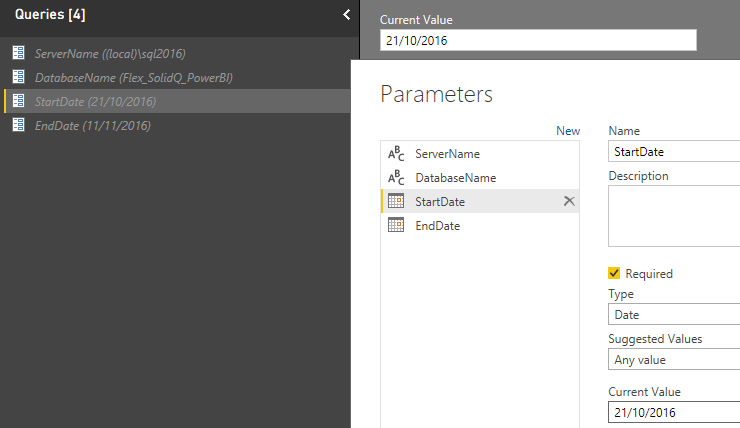Click the DatabaseName query table icon
This screenshot has height=428, width=740.
(18, 77)
